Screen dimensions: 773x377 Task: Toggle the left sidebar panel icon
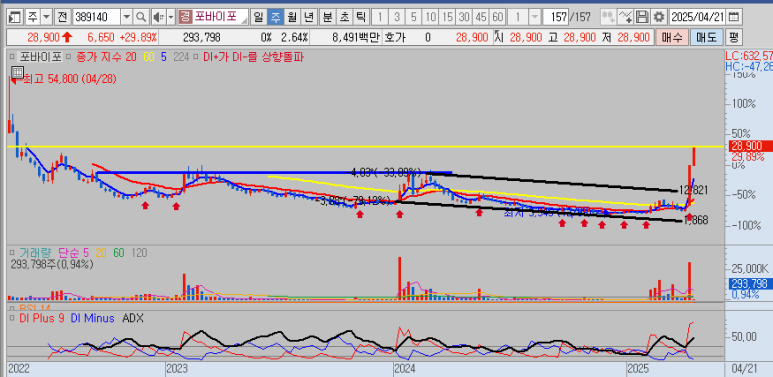pyautogui.click(x=15, y=18)
